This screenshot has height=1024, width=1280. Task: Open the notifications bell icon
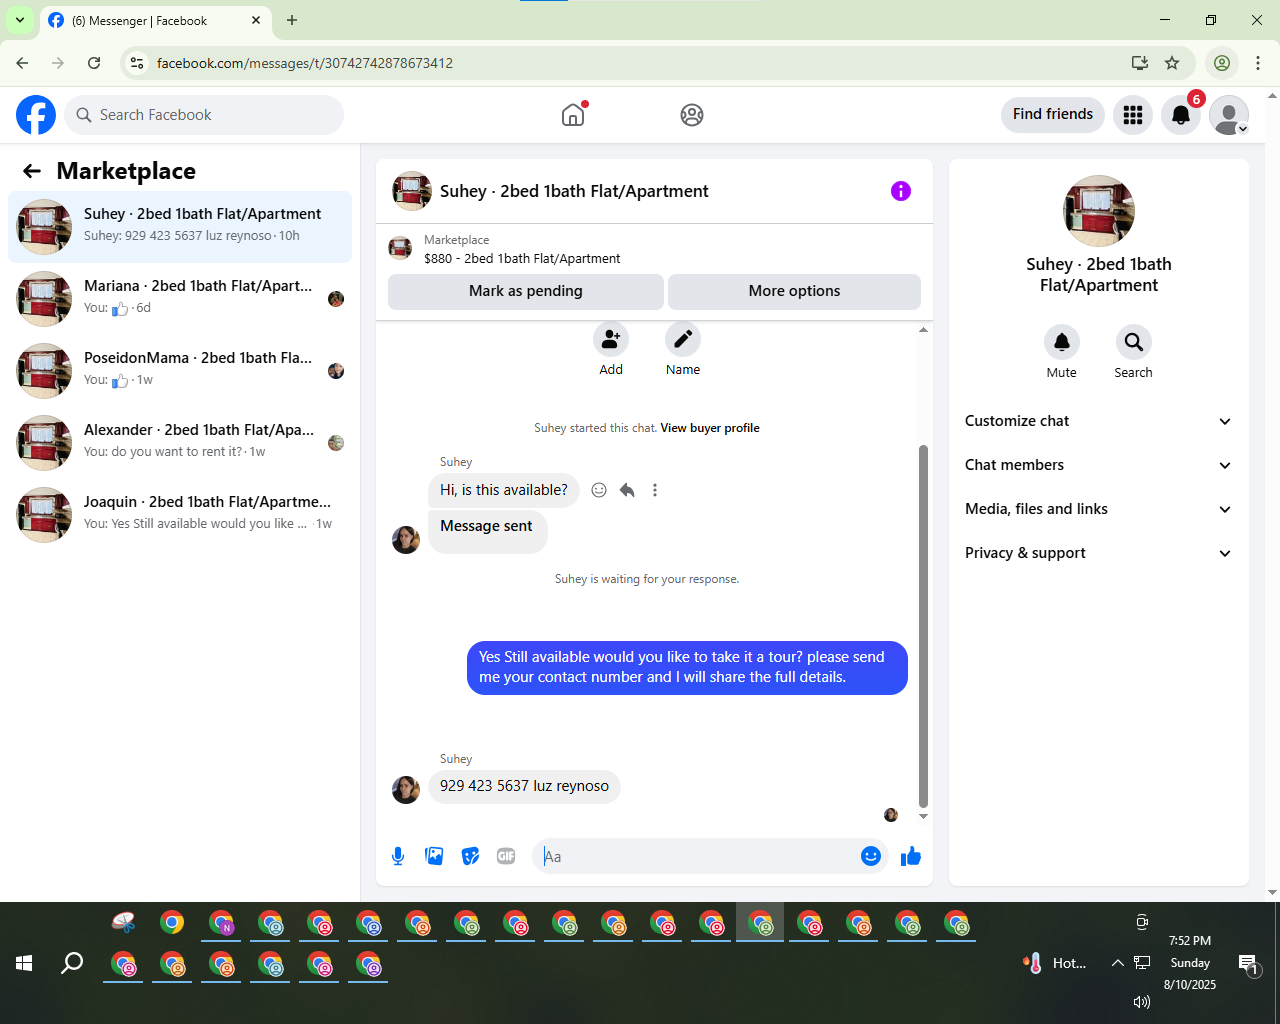click(x=1181, y=115)
